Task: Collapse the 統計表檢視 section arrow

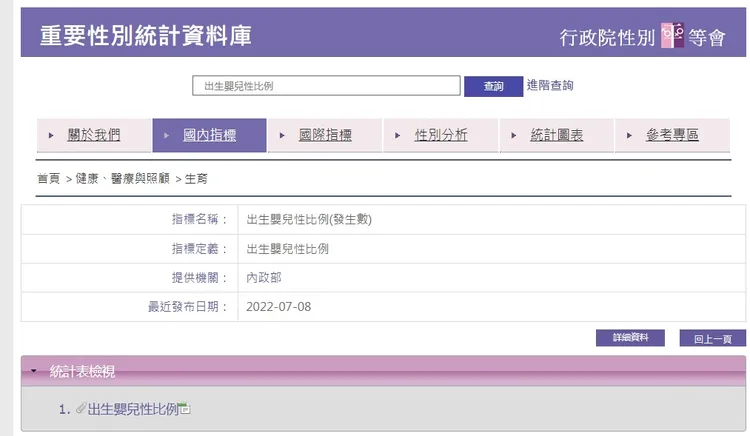Action: tap(33, 371)
